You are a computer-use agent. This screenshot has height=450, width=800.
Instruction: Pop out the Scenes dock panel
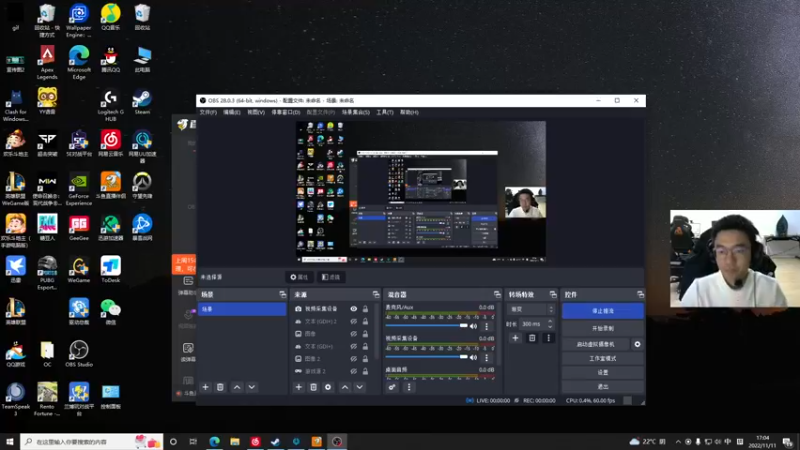(283, 294)
